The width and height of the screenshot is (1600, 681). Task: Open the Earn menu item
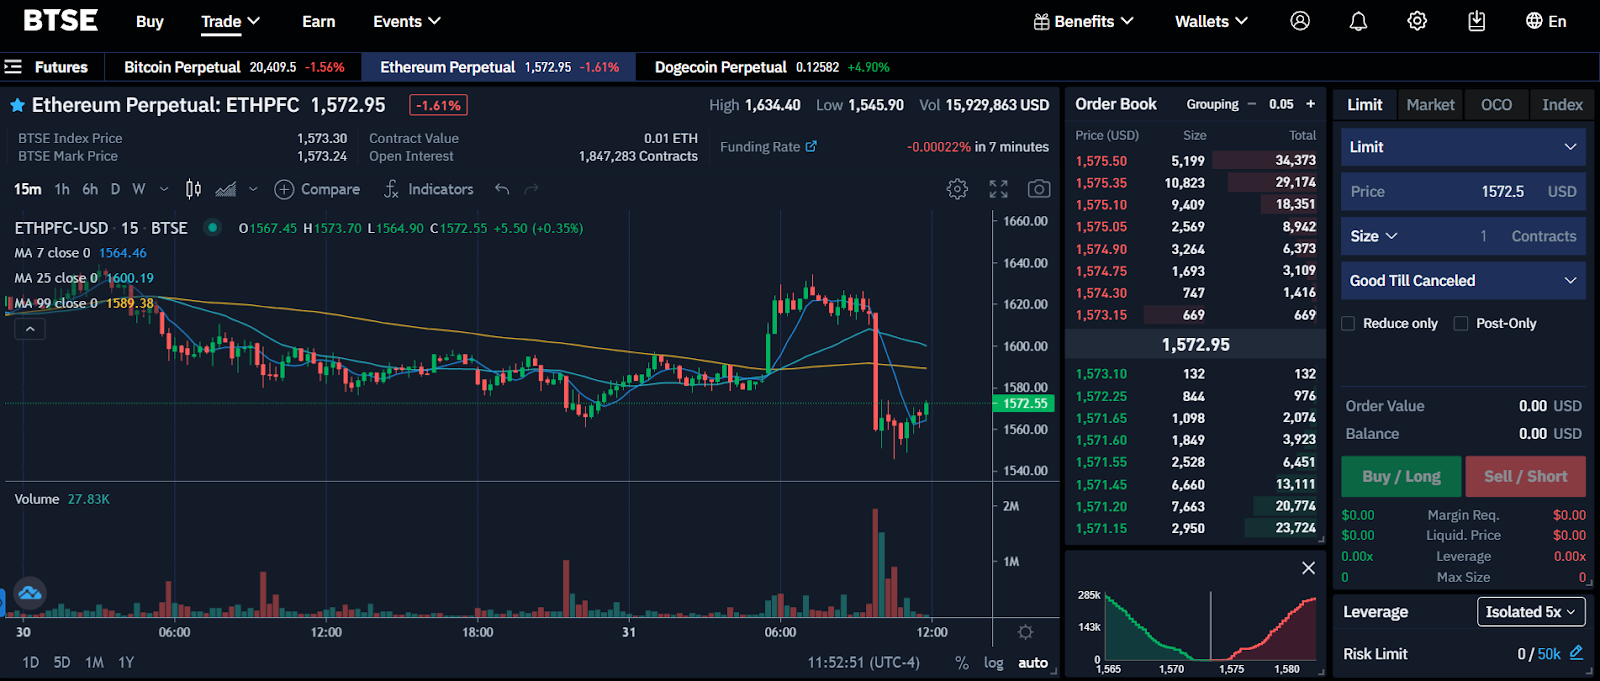(x=319, y=21)
